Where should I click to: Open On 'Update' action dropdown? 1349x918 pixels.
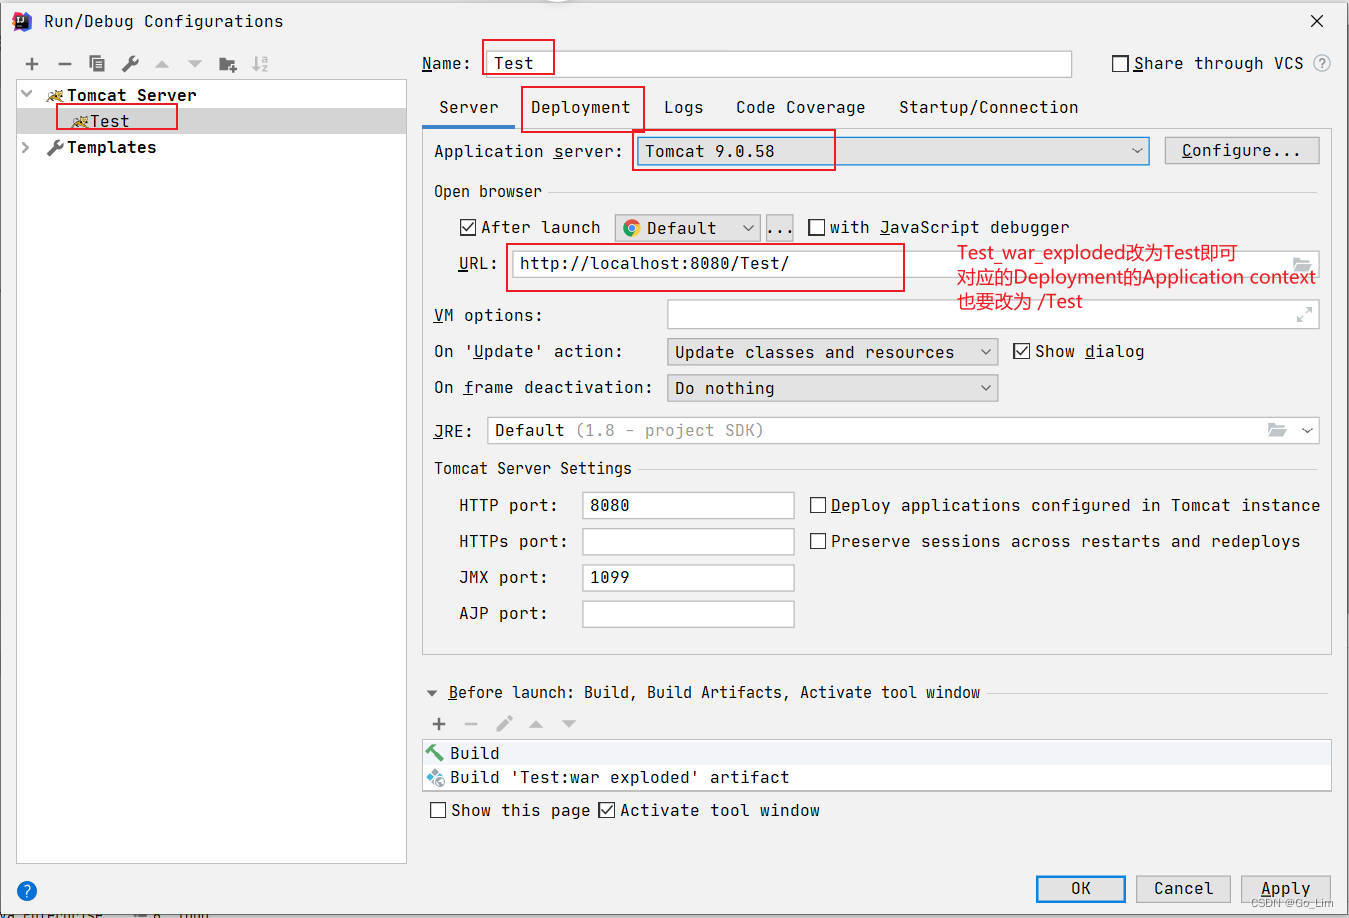(x=832, y=352)
